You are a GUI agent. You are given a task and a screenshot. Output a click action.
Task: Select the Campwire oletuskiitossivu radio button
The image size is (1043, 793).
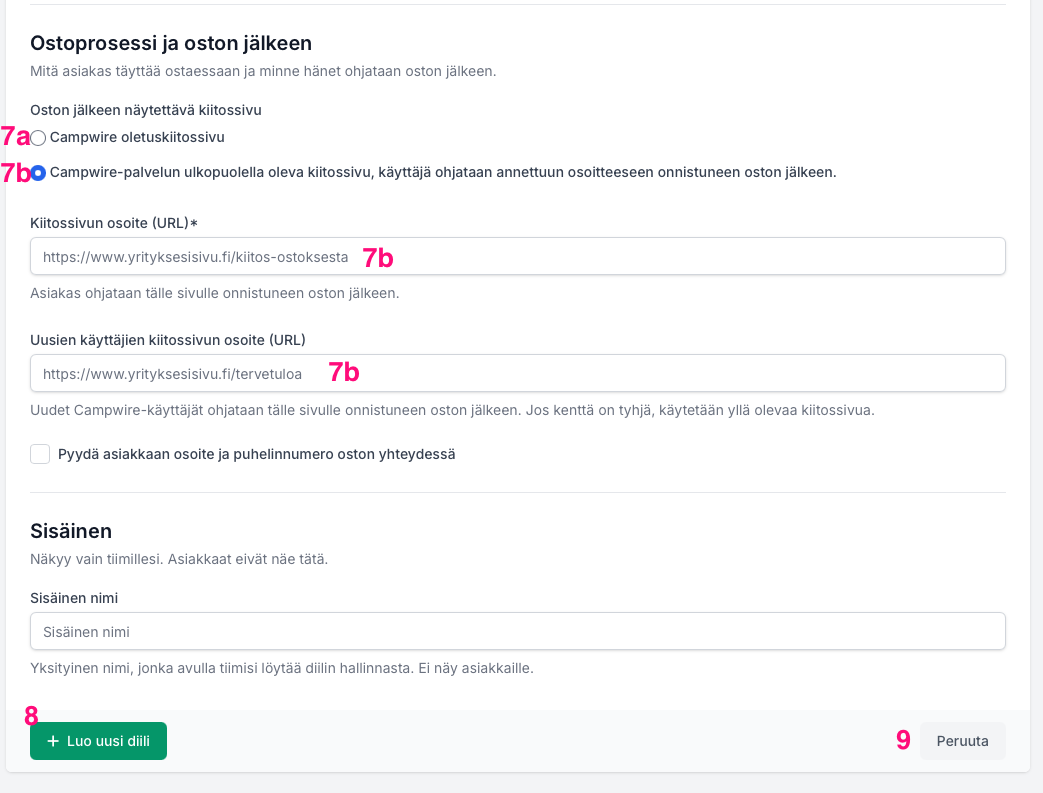tap(38, 138)
